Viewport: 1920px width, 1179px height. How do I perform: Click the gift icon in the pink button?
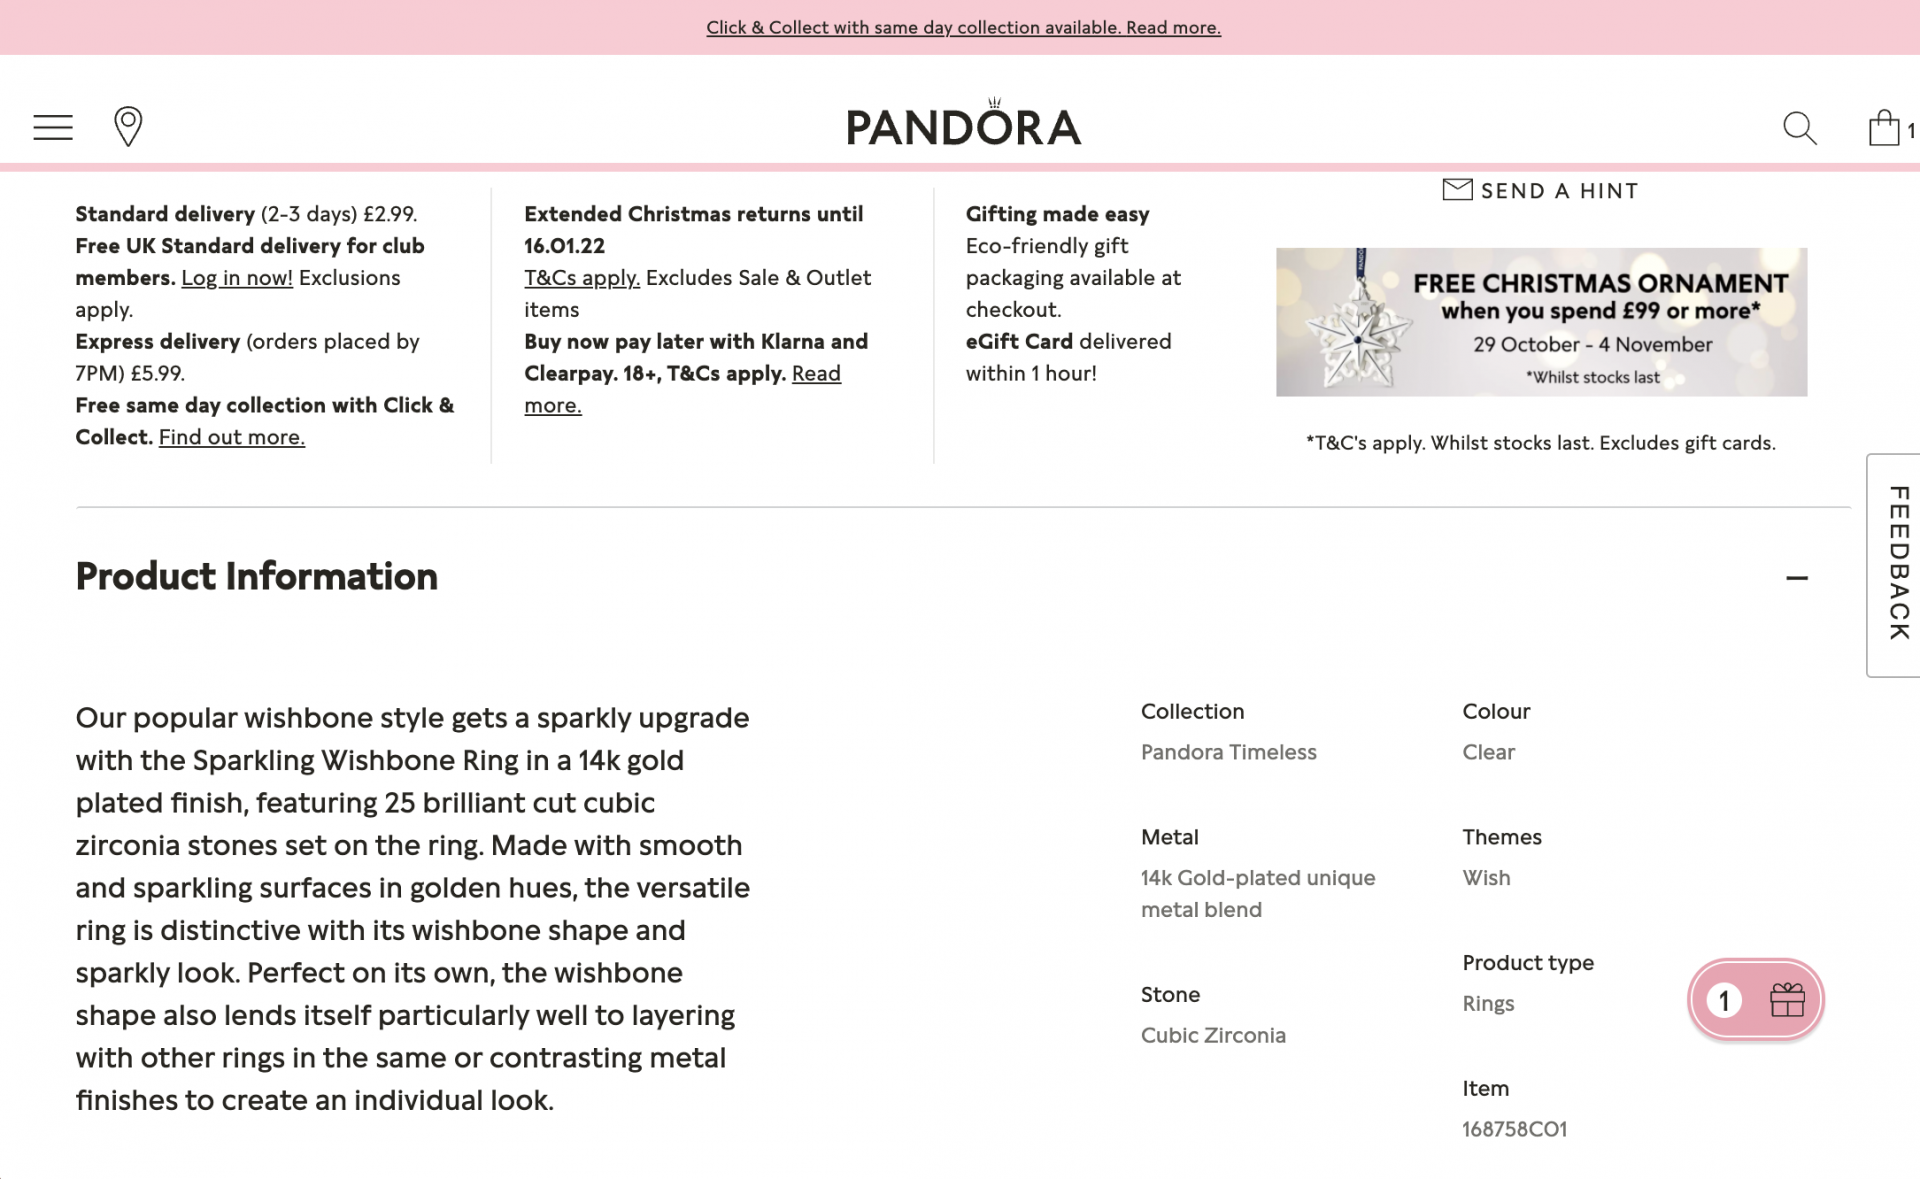[x=1787, y=998]
